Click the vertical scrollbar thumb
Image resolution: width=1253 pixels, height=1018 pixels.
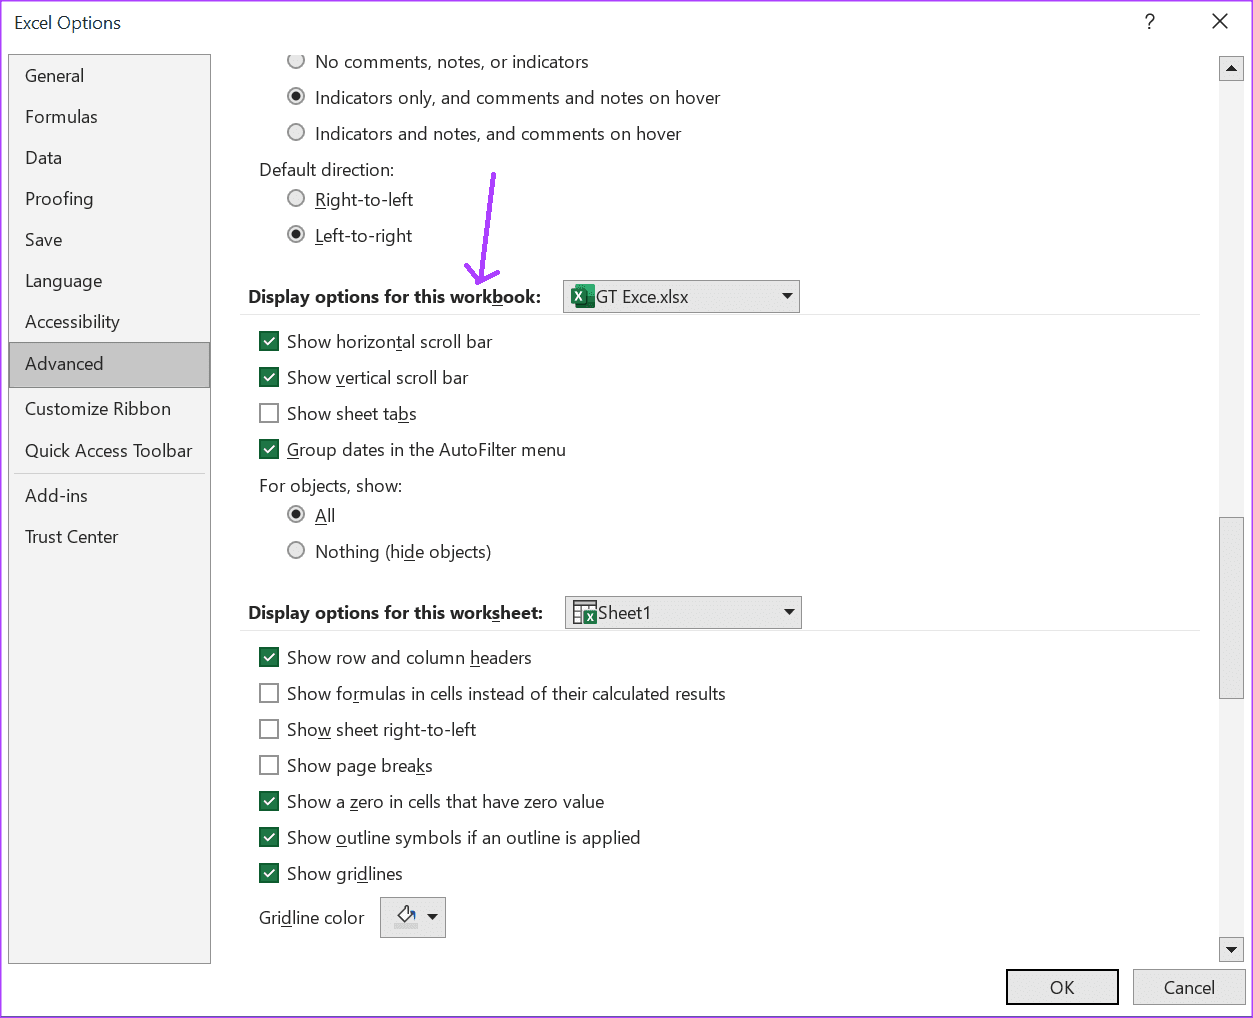[x=1231, y=607]
